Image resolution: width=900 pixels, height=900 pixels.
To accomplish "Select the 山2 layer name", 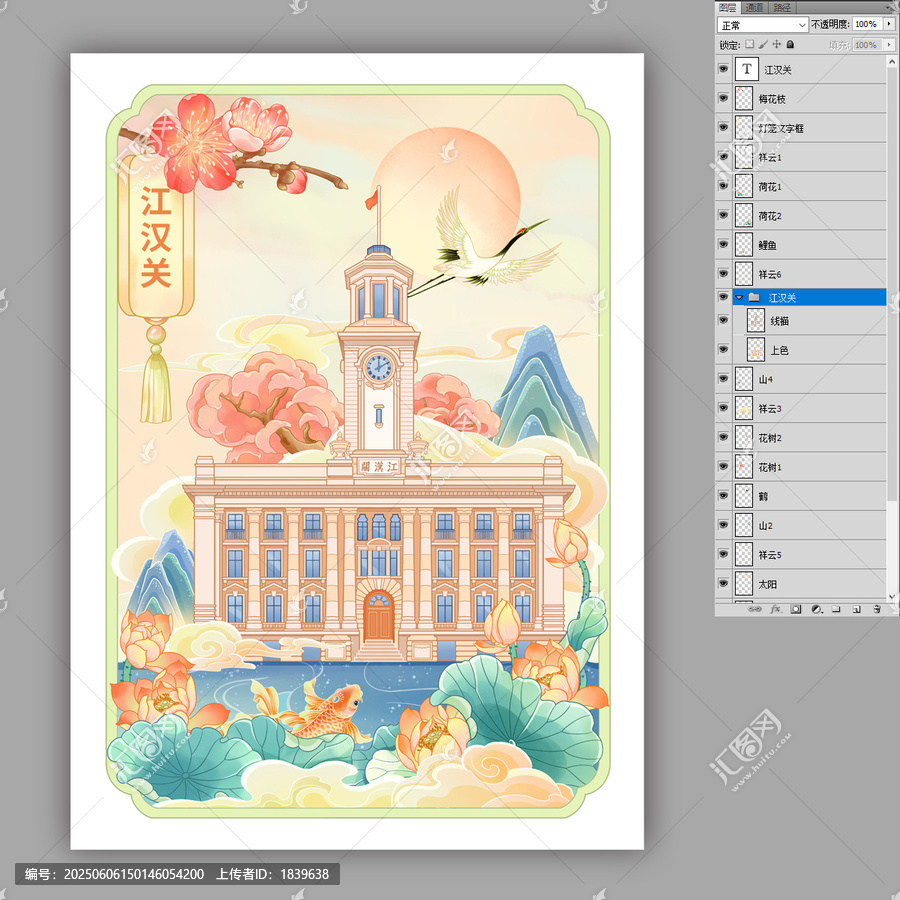I will click(765, 526).
